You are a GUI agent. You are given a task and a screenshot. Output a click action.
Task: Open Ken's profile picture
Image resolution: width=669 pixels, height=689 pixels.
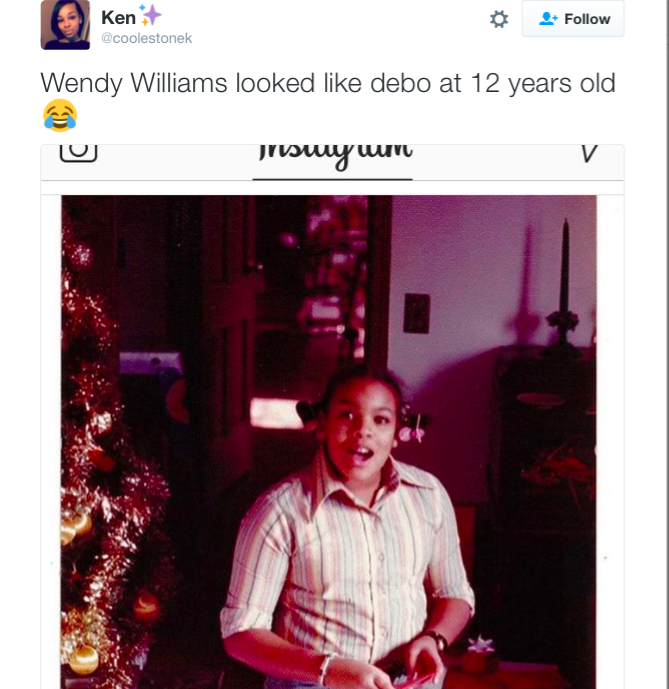65,25
